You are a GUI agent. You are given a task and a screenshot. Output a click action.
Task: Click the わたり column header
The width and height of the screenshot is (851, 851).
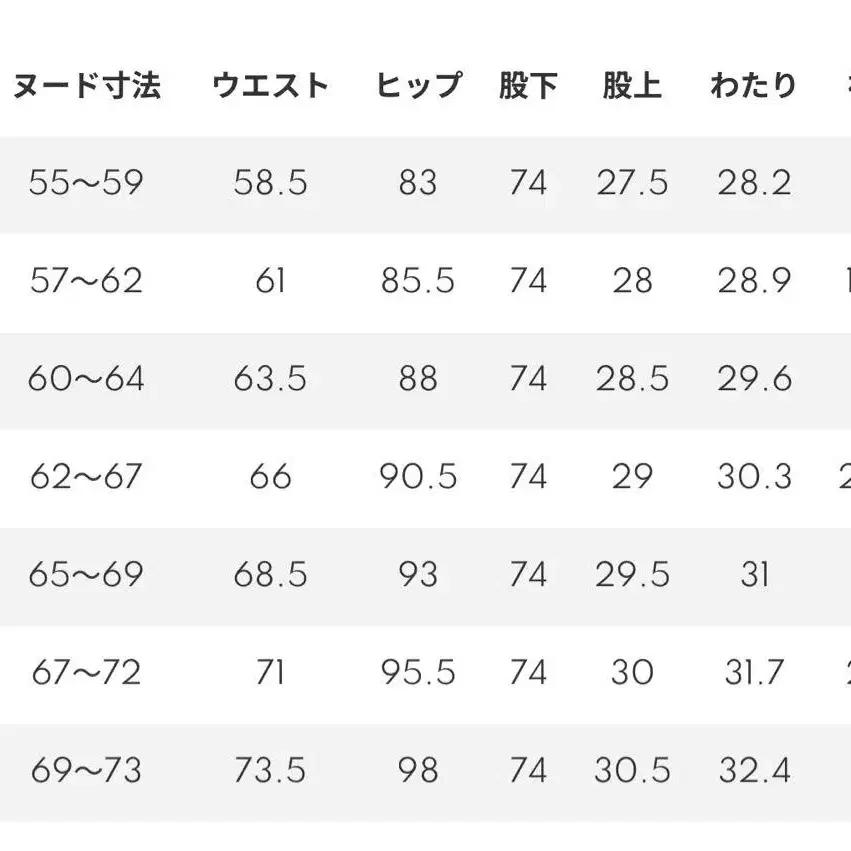(753, 86)
